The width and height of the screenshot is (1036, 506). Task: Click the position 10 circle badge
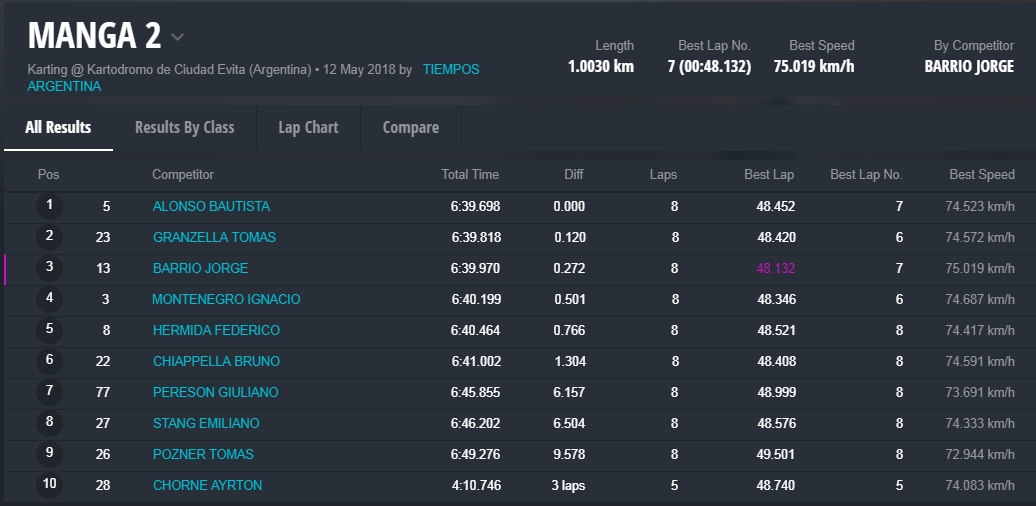tap(49, 485)
